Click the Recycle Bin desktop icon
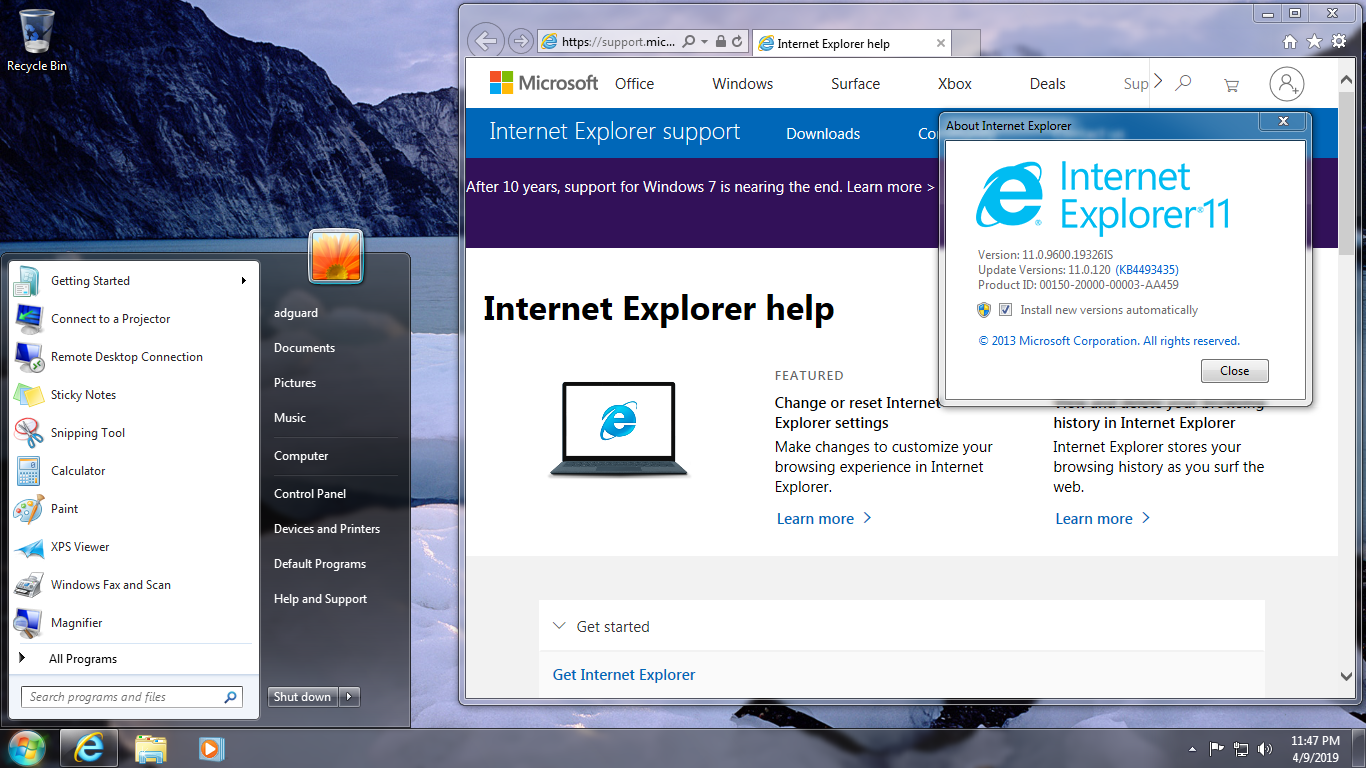1366x768 pixels. click(x=37, y=41)
